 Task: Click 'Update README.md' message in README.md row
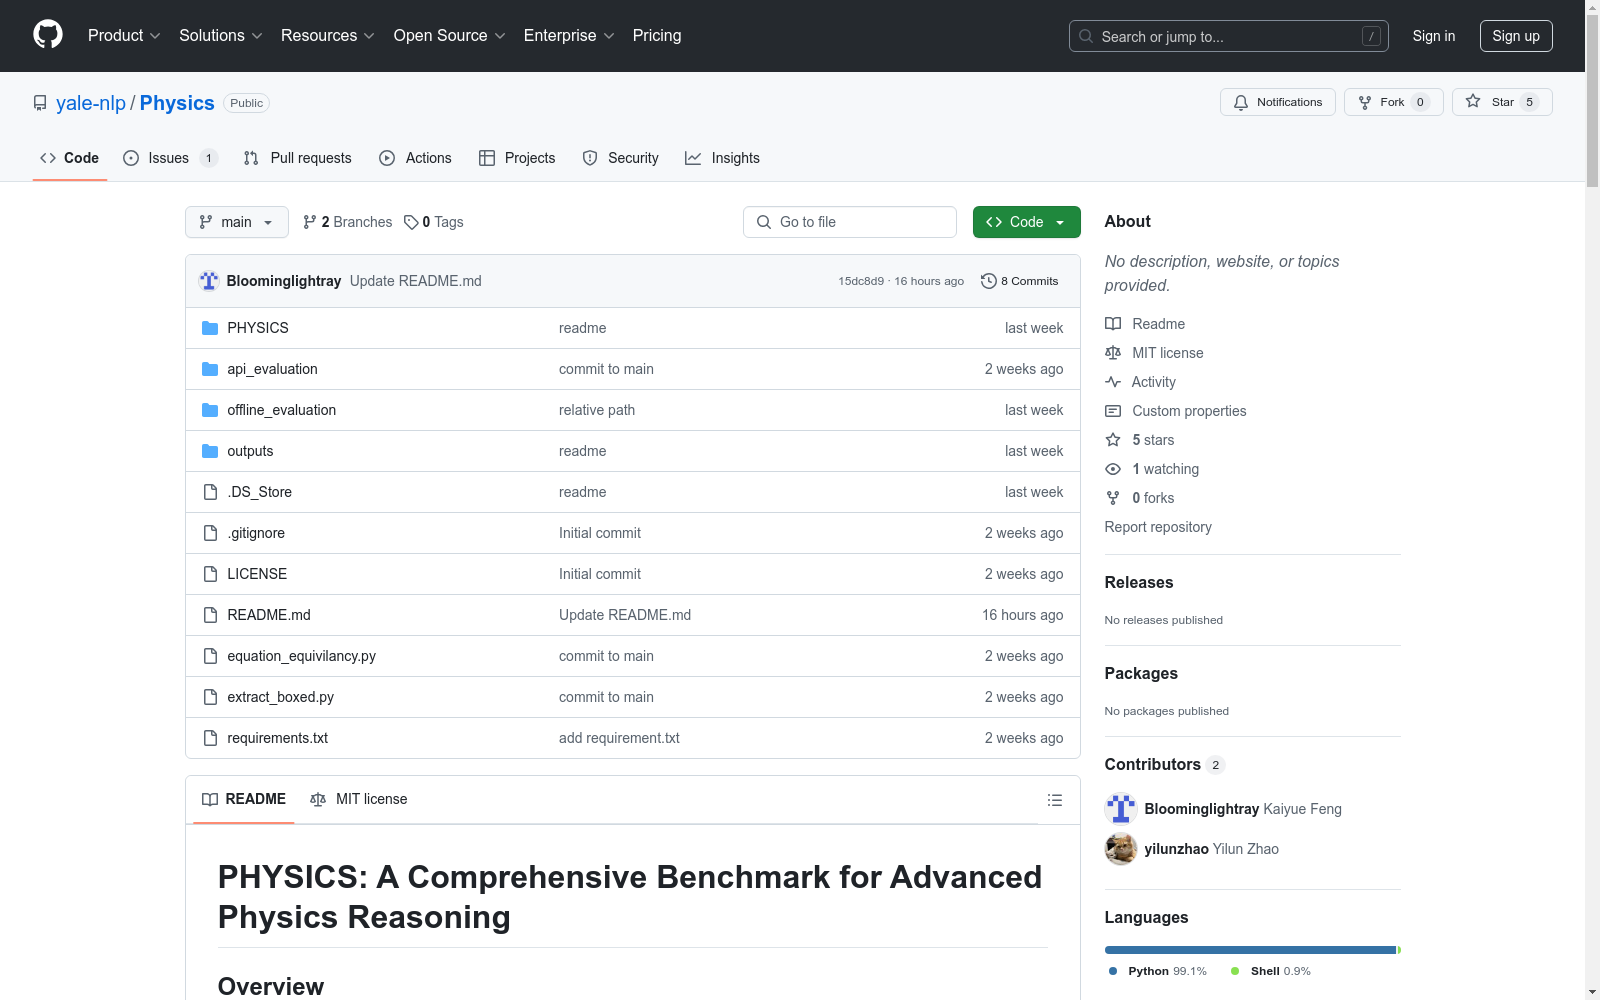625,615
